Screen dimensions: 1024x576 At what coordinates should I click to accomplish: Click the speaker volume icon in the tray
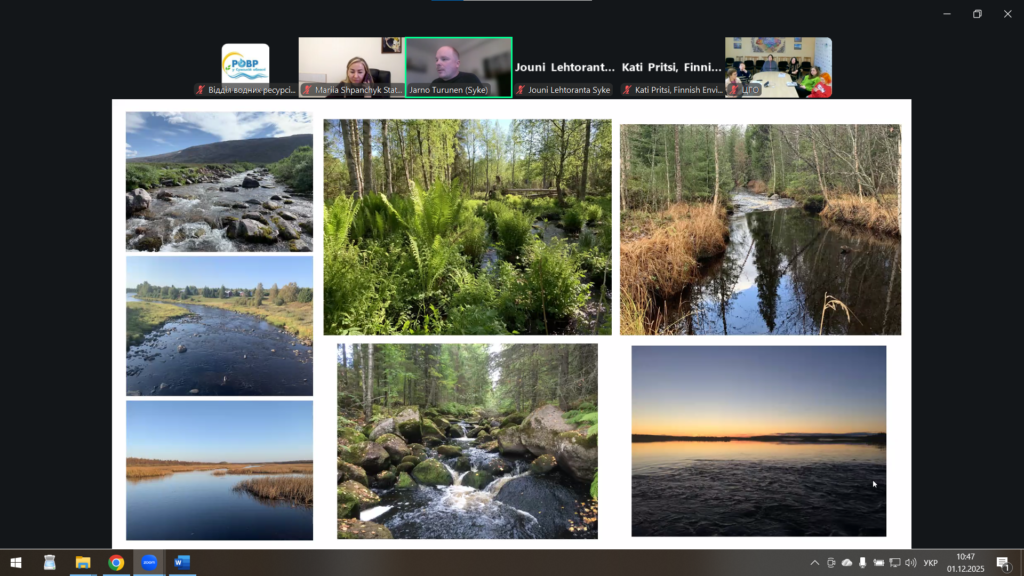click(910, 563)
